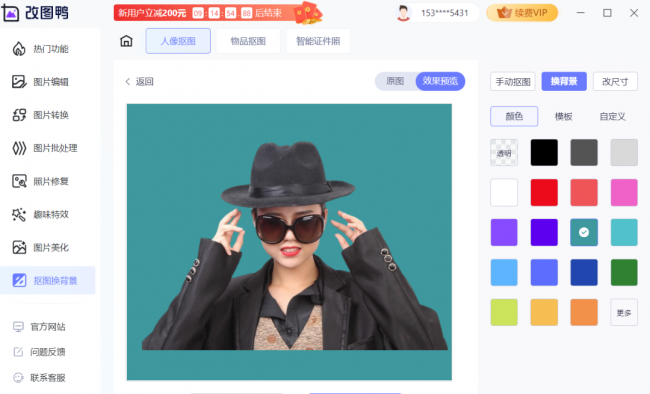Choose the dark green color swatch
Screen dimensions: 650x394
(x=624, y=272)
